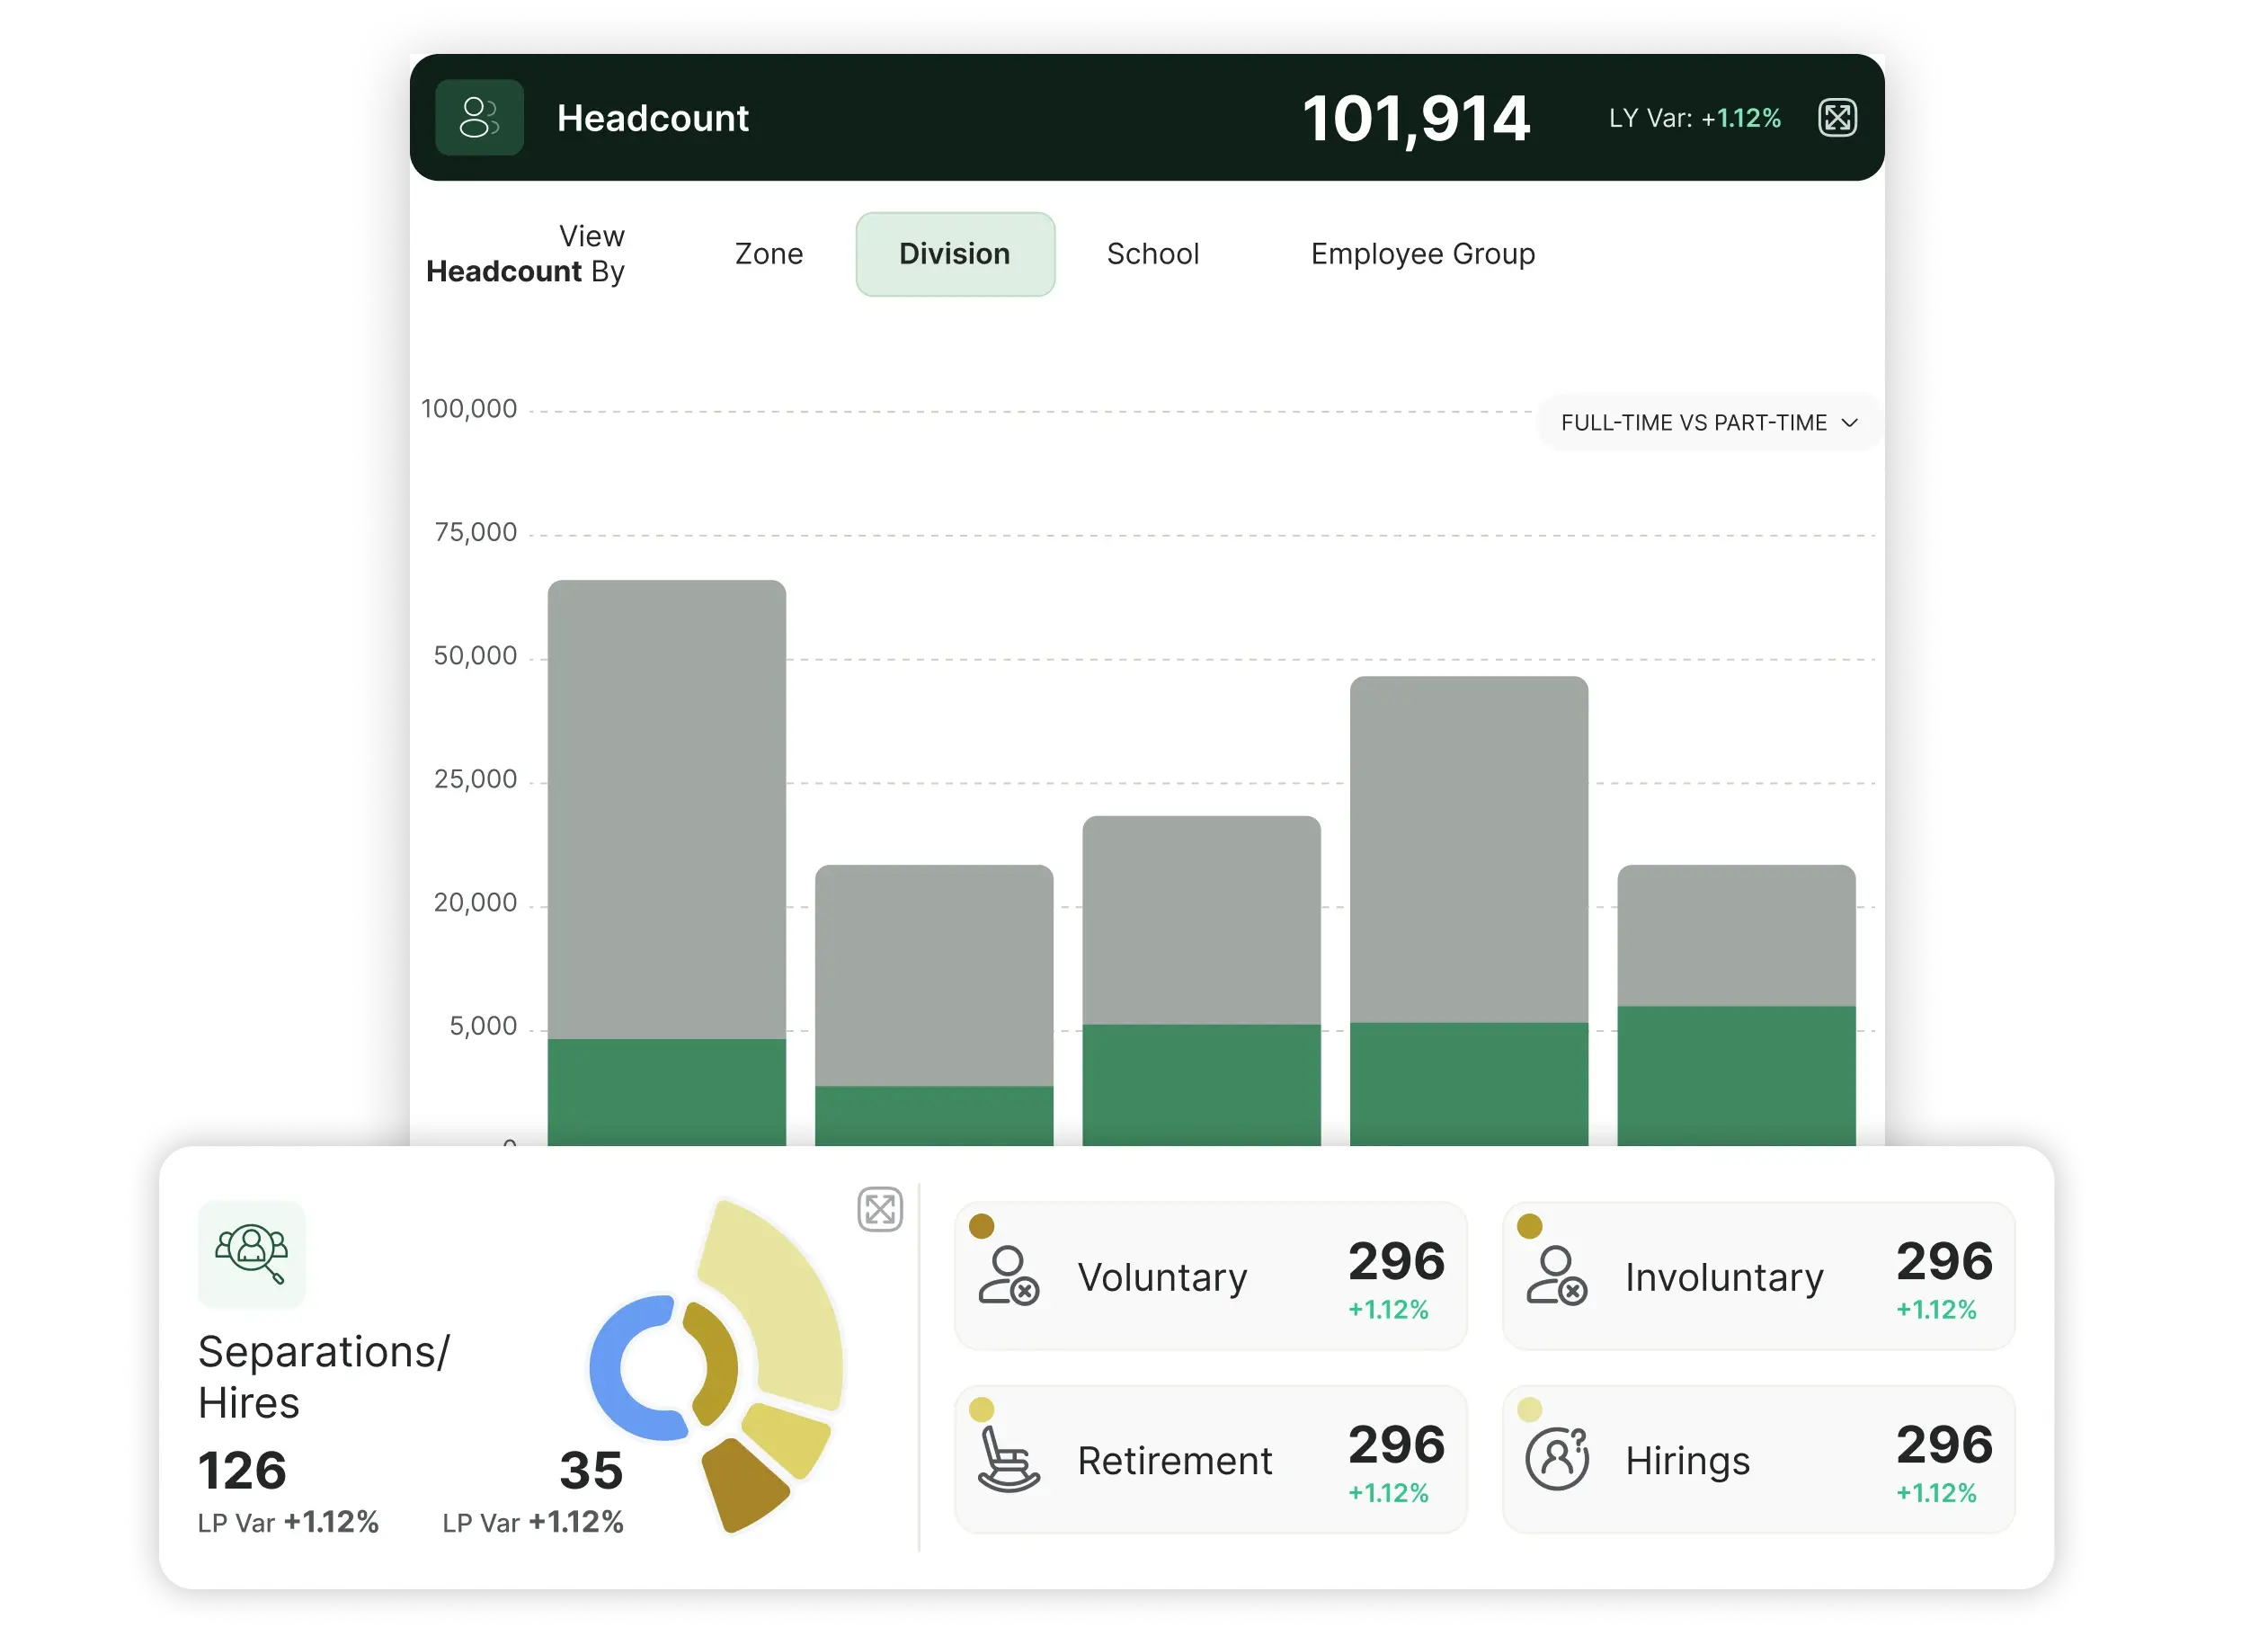Click the dropdown chevron arrow
Screen dimensions: 2268x1645
(x=1849, y=423)
